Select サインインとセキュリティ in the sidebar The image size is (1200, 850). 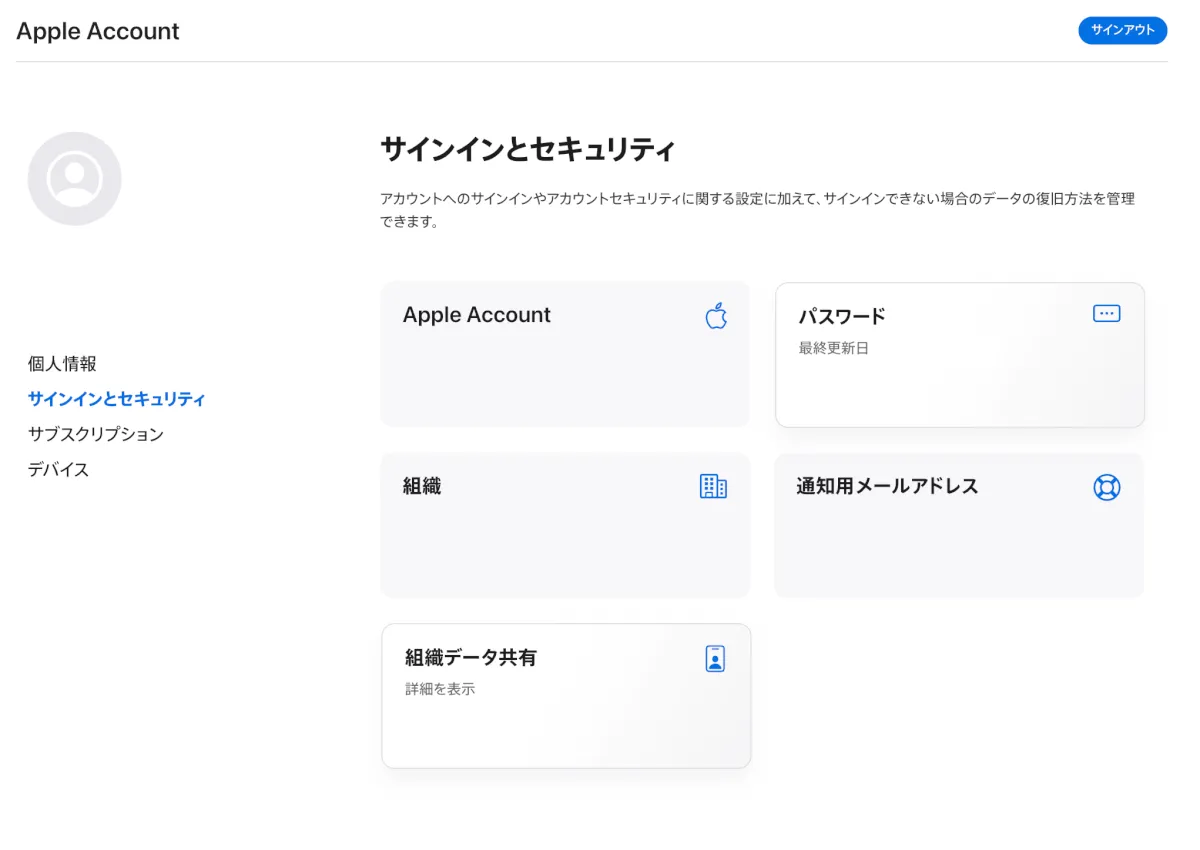(117, 399)
